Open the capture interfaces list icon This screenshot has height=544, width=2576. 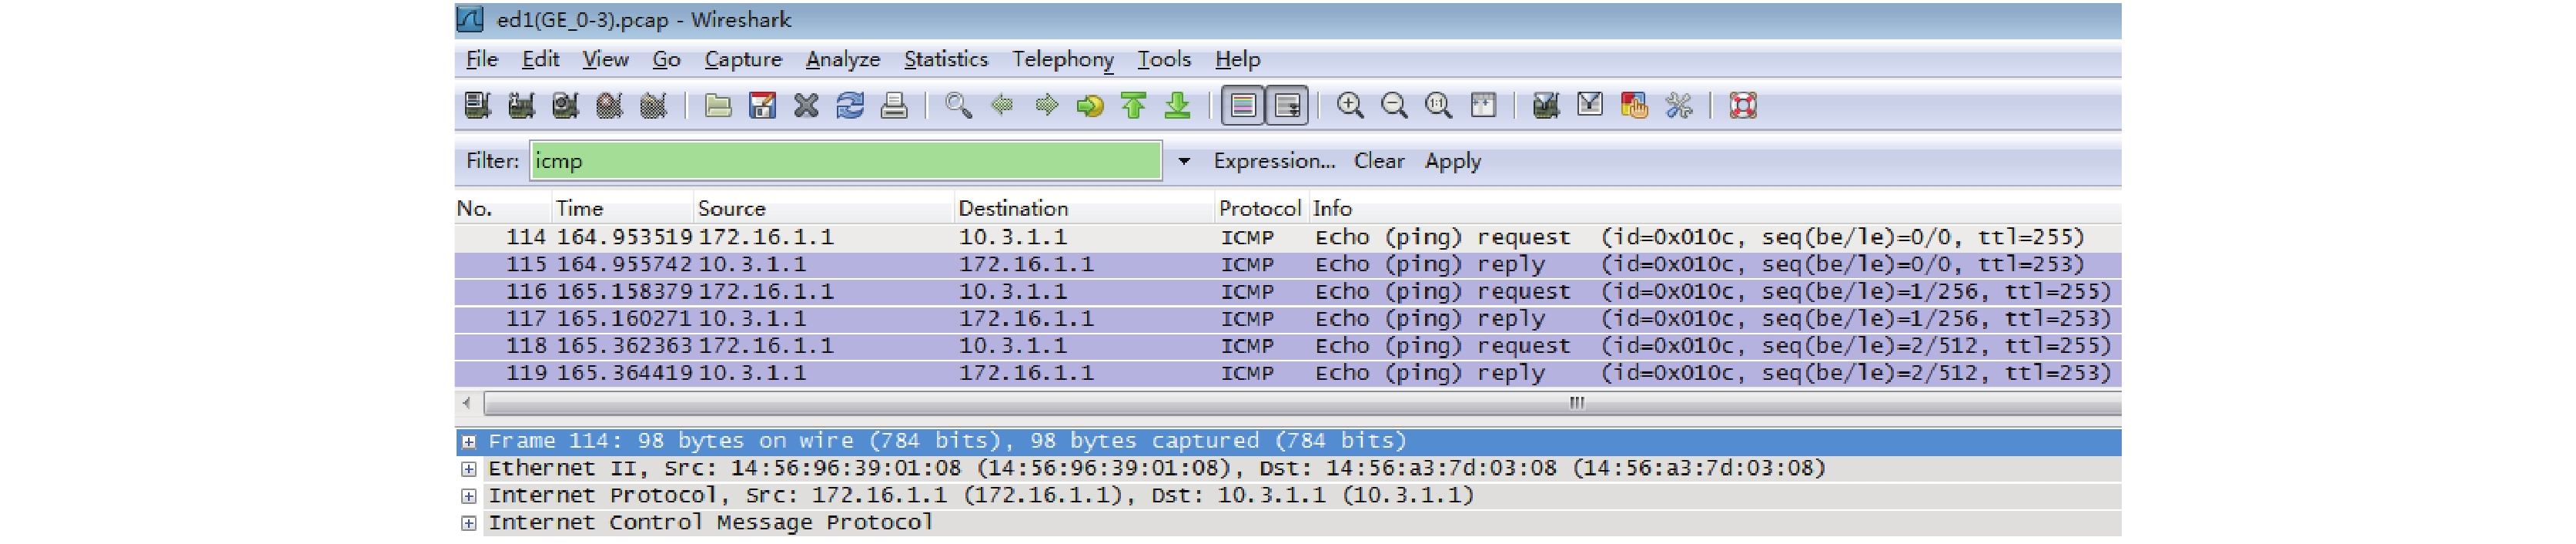click(x=478, y=105)
